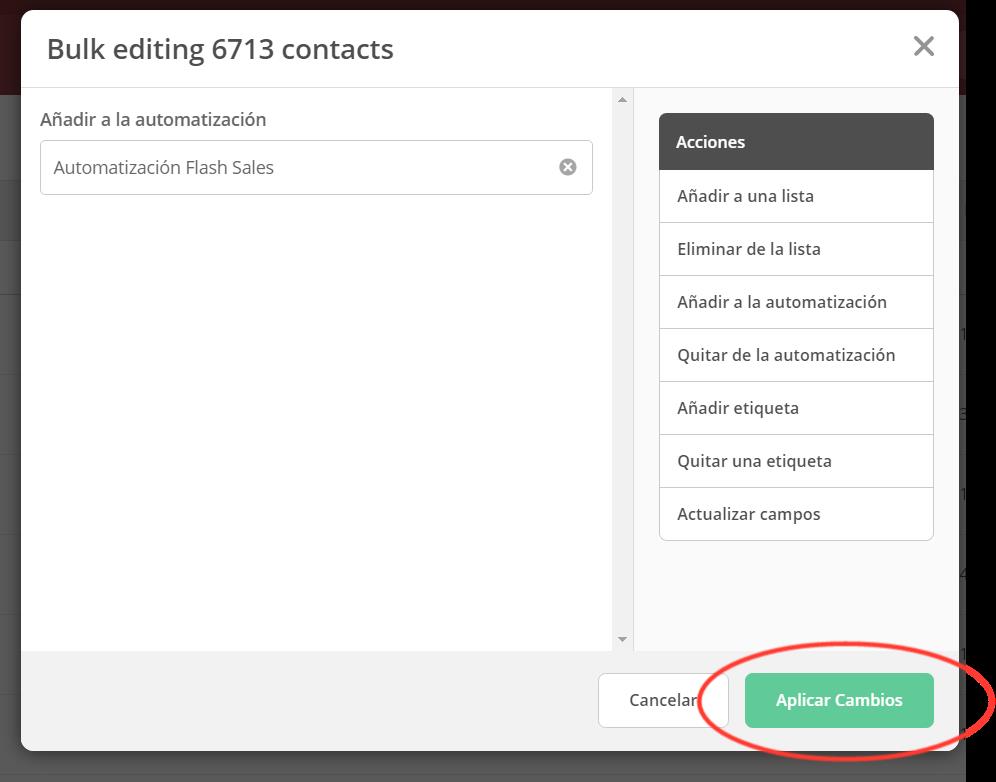Select Eliminar de la lista action

(x=796, y=249)
